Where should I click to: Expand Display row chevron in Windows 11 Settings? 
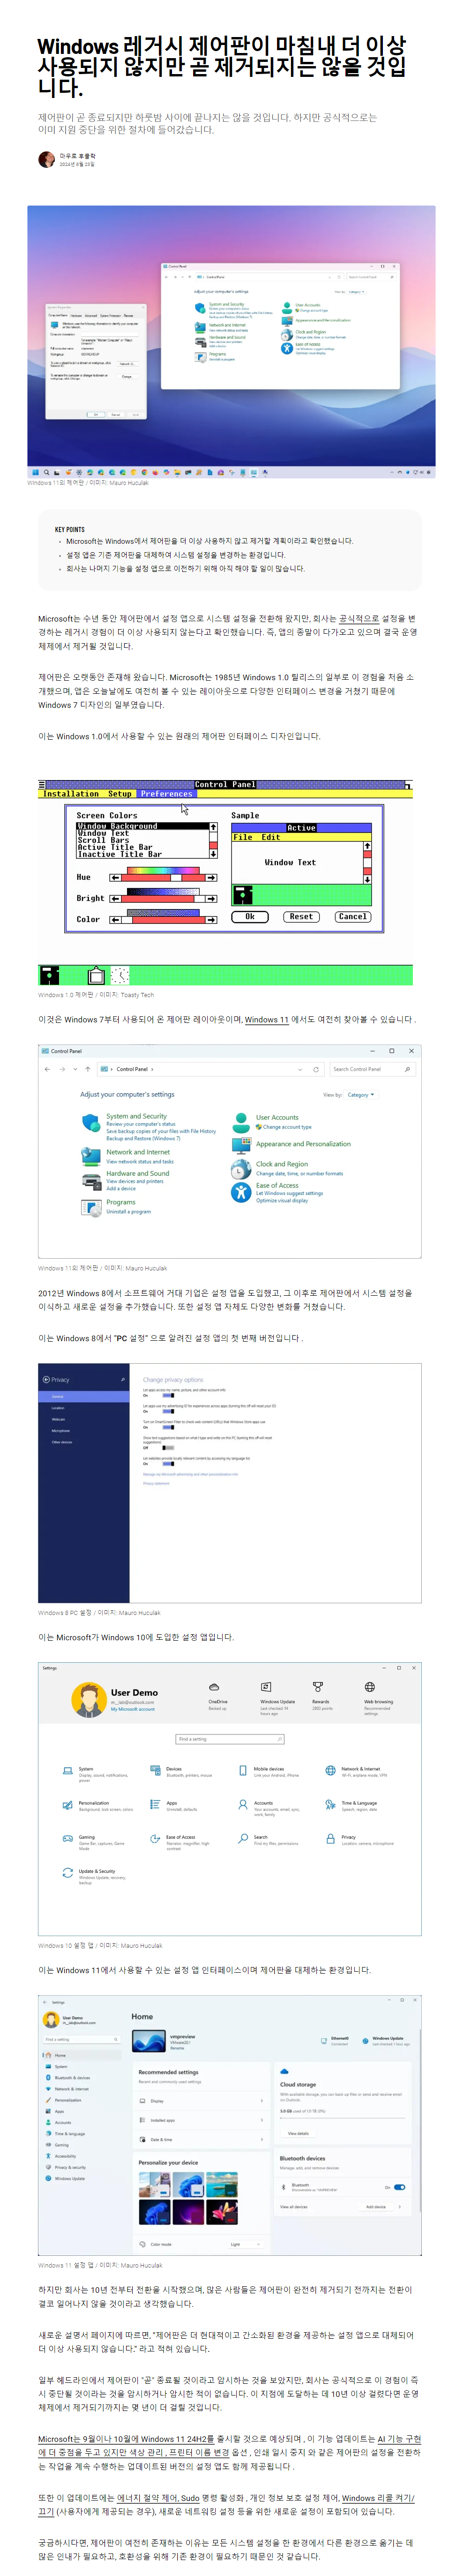point(261,2101)
